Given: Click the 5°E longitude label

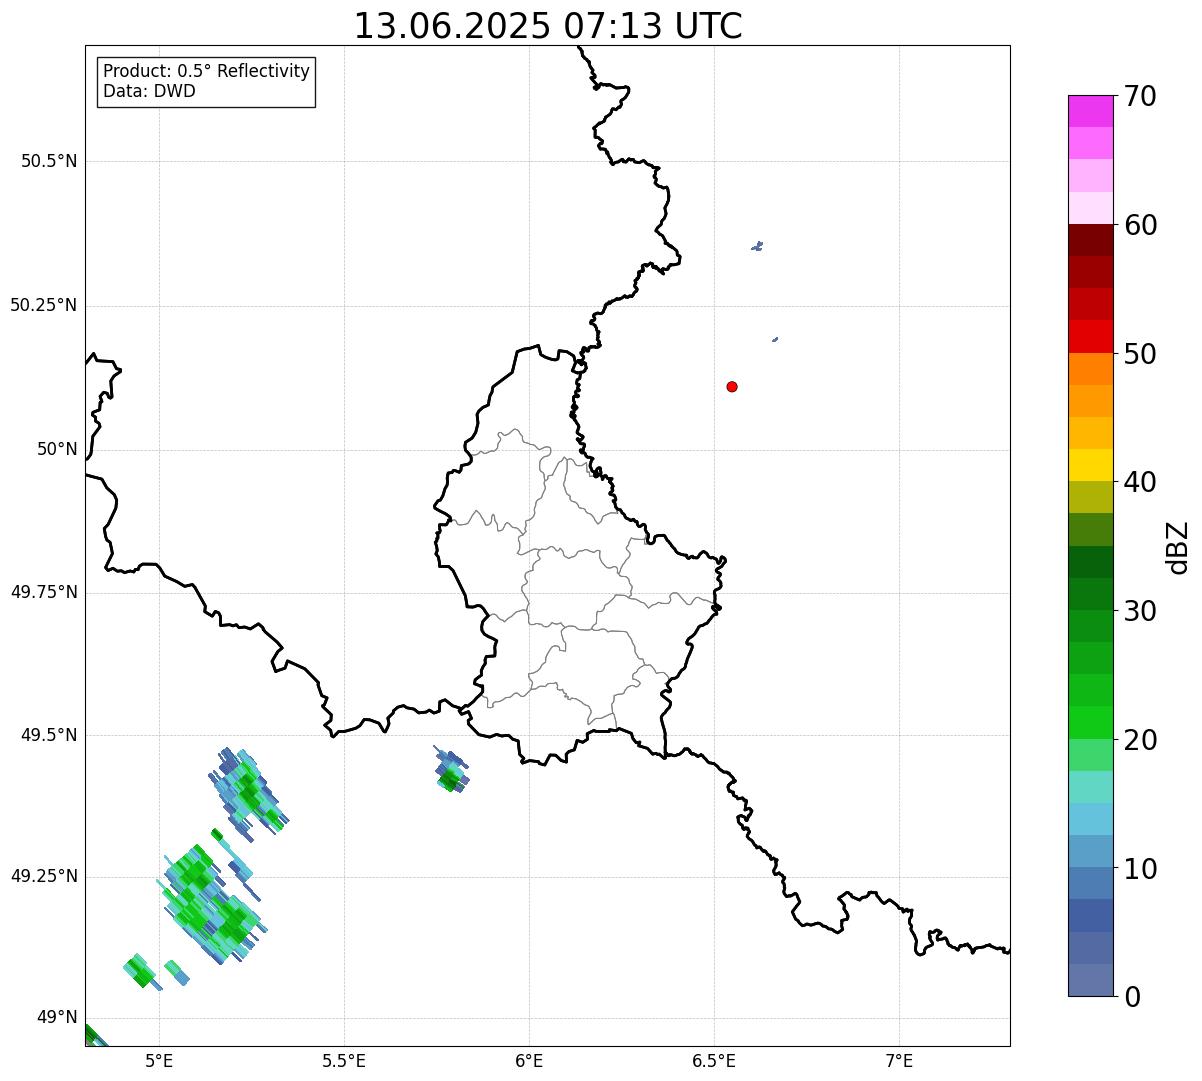Looking at the screenshot, I should [159, 1060].
